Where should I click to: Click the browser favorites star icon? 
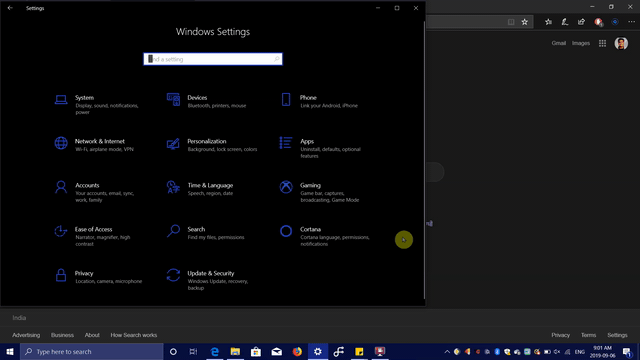[x=524, y=22]
